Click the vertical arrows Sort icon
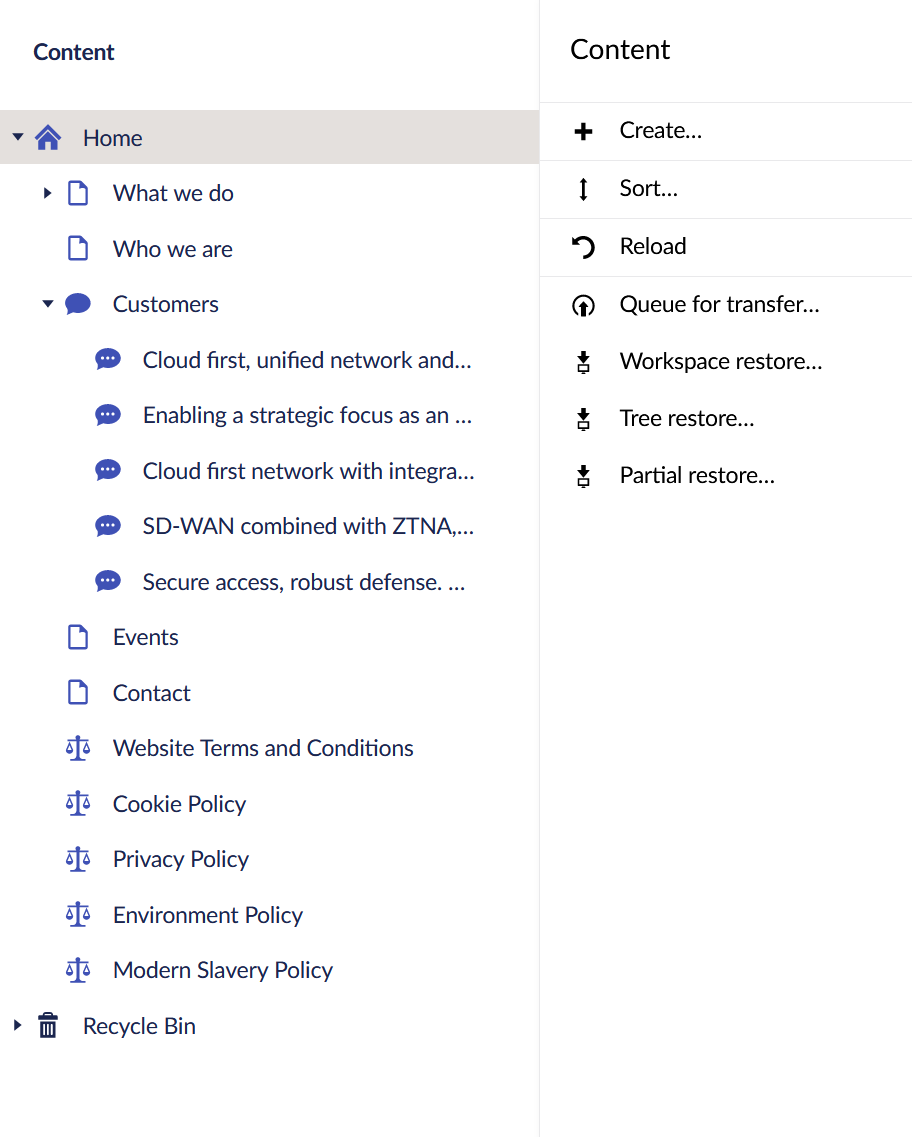 pos(583,189)
